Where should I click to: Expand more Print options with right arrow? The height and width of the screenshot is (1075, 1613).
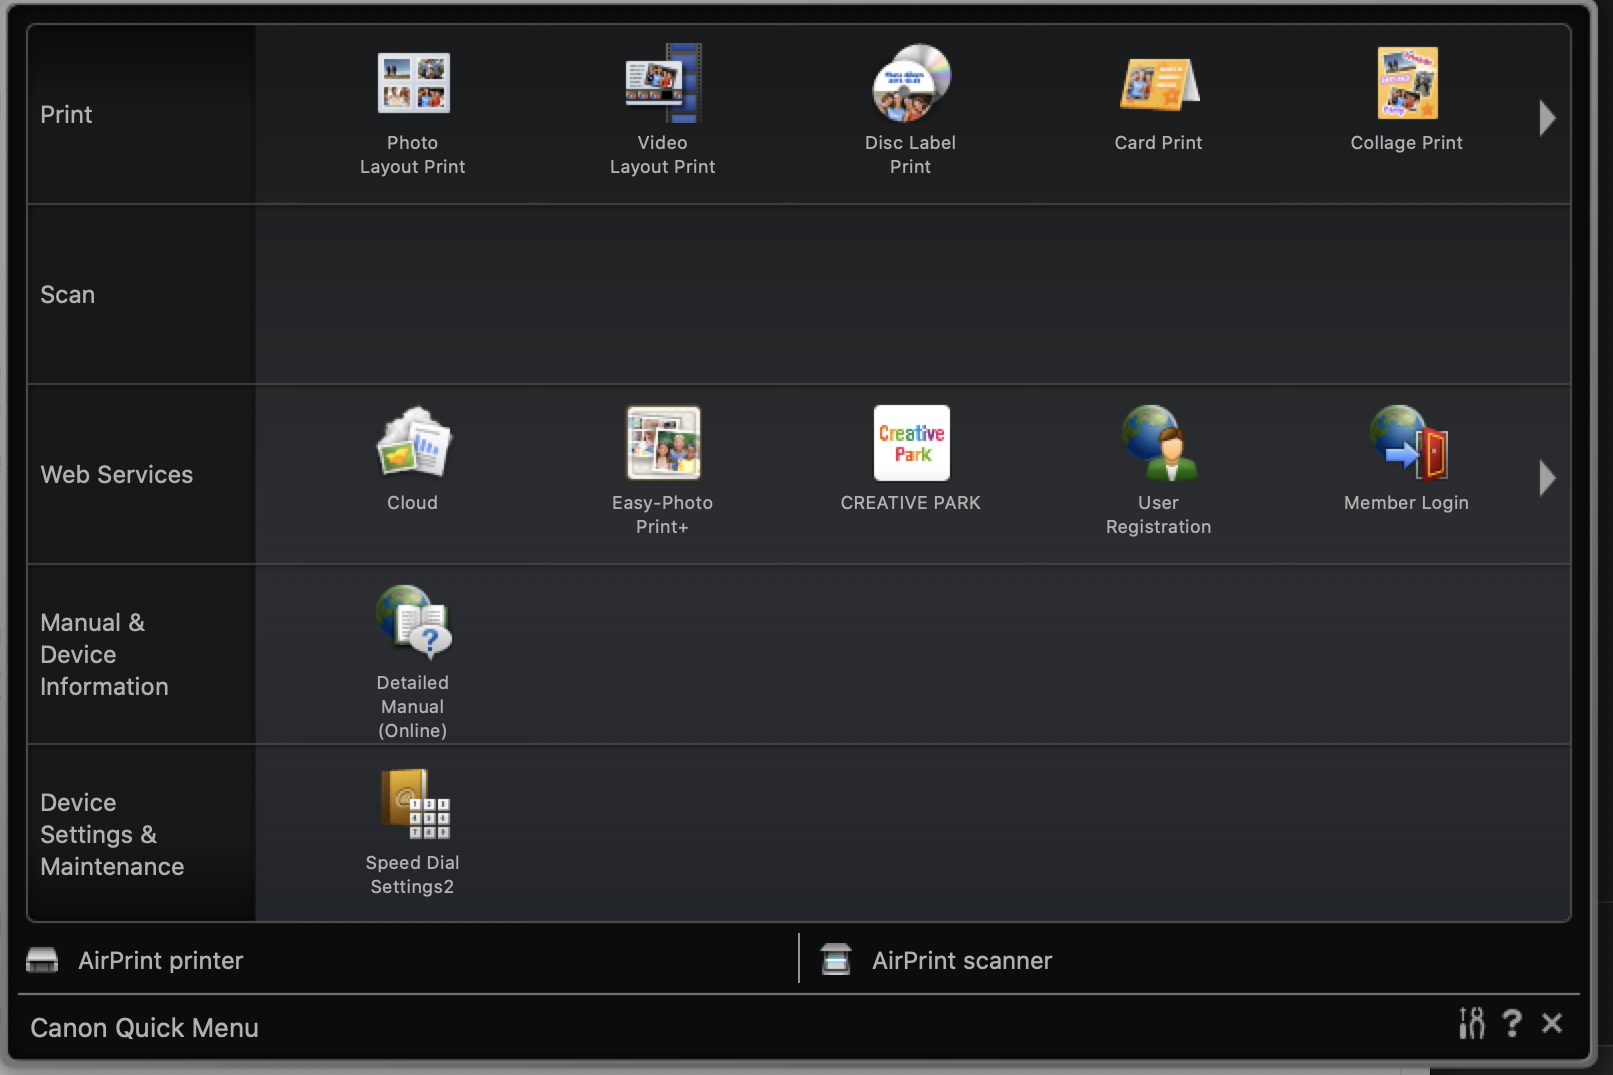coord(1546,117)
